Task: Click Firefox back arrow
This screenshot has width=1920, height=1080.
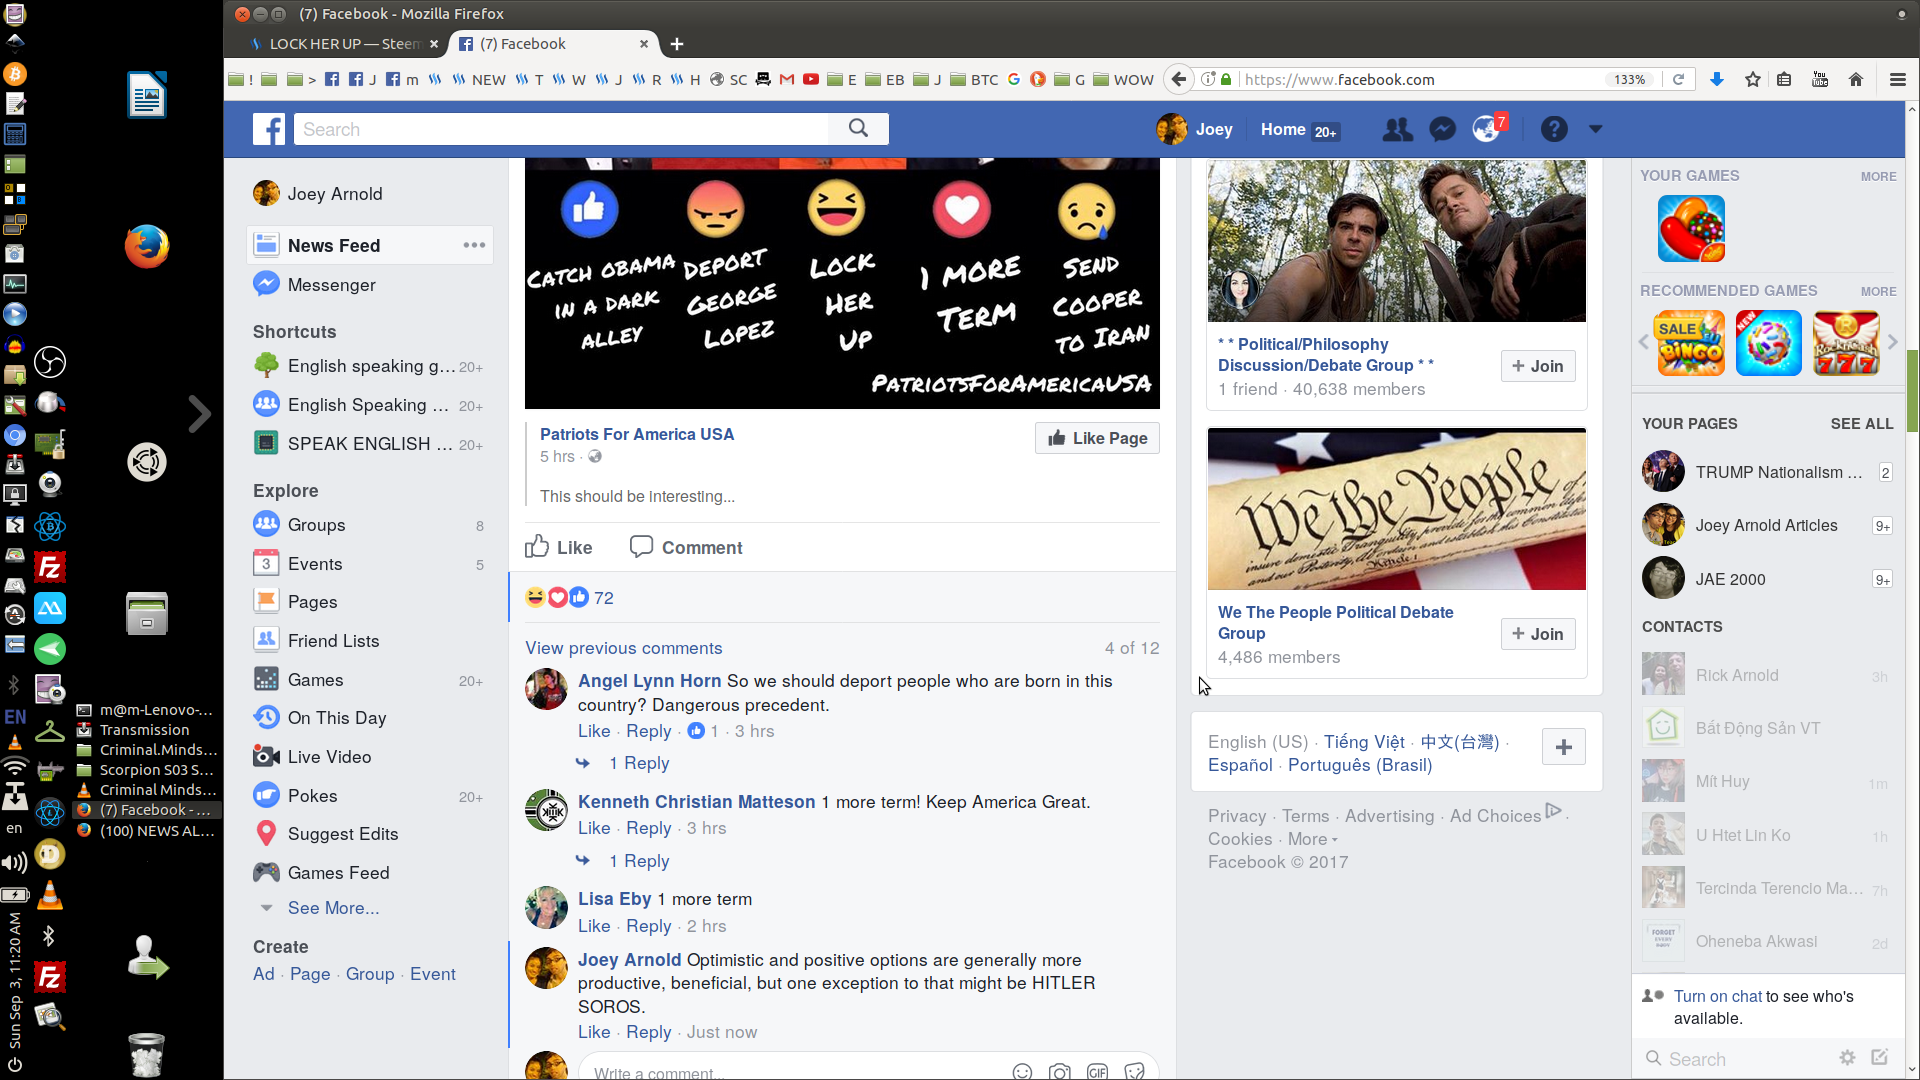Action: 1179,79
